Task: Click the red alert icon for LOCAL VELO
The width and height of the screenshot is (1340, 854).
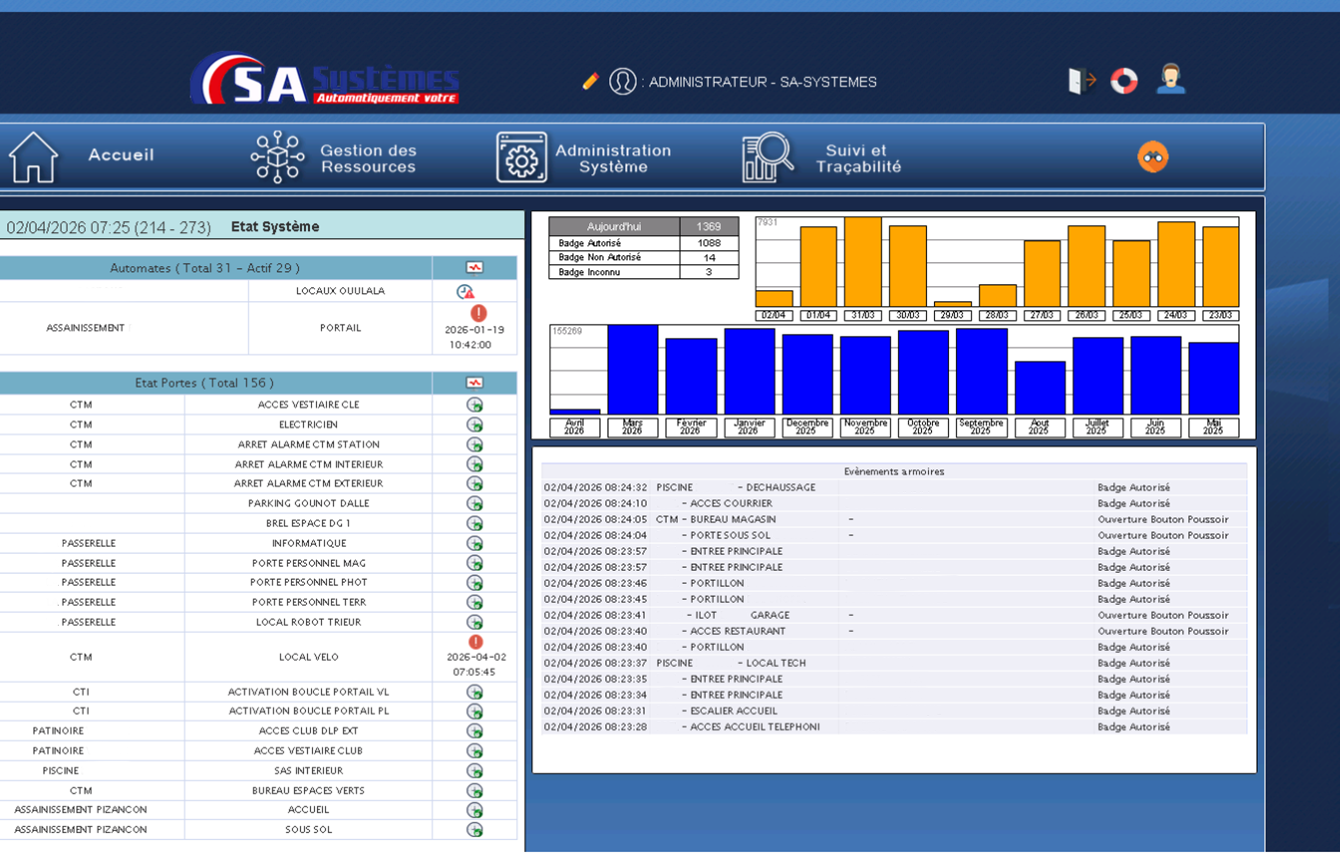Action: tap(475, 642)
